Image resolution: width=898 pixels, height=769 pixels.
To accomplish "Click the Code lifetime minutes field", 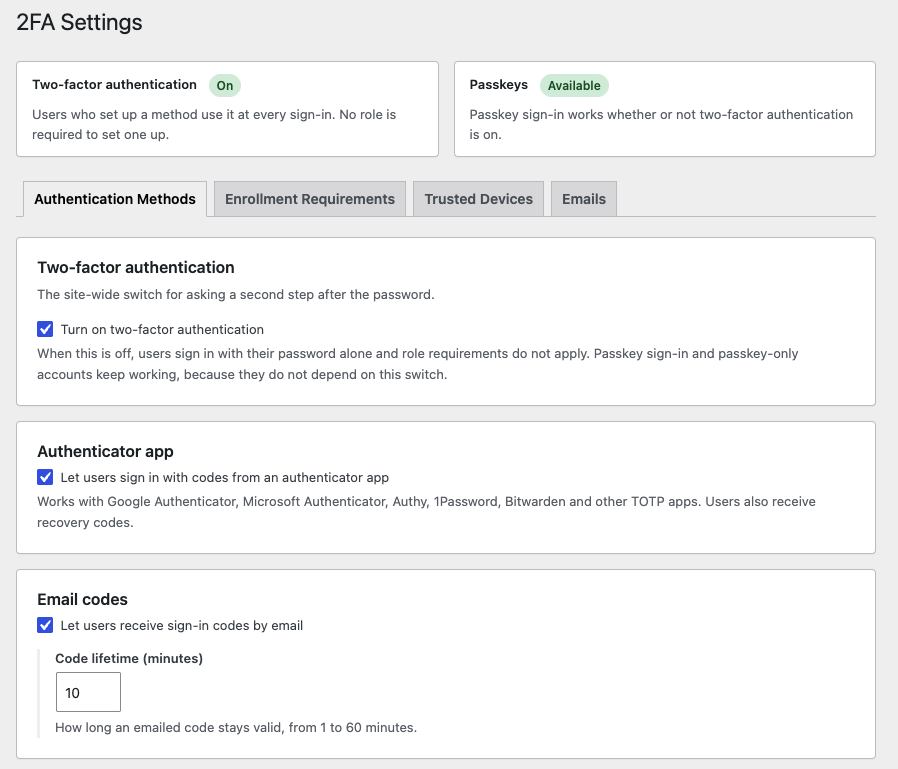I will click(x=88, y=692).
